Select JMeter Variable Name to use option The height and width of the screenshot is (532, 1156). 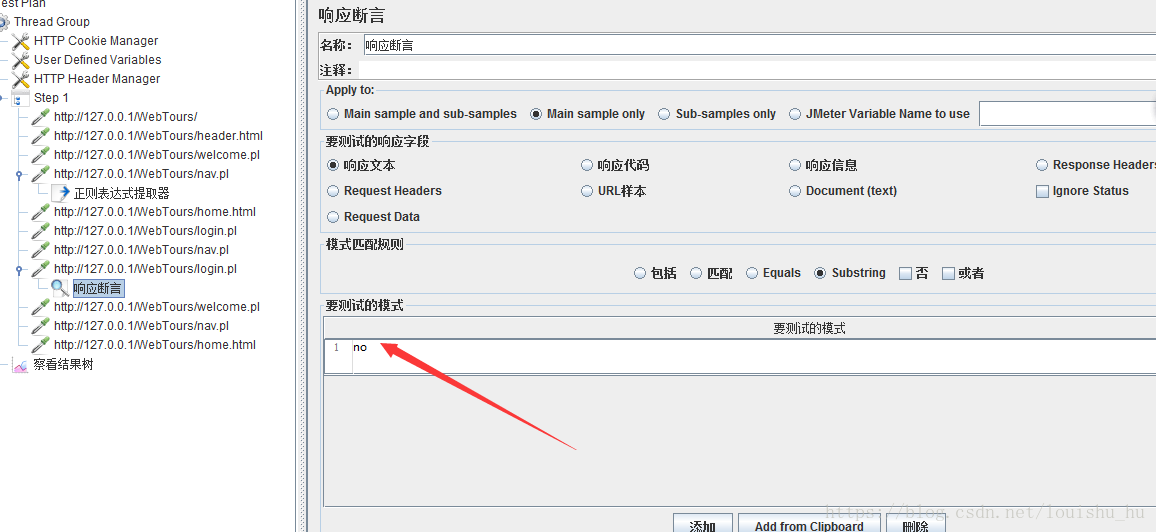tap(795, 114)
